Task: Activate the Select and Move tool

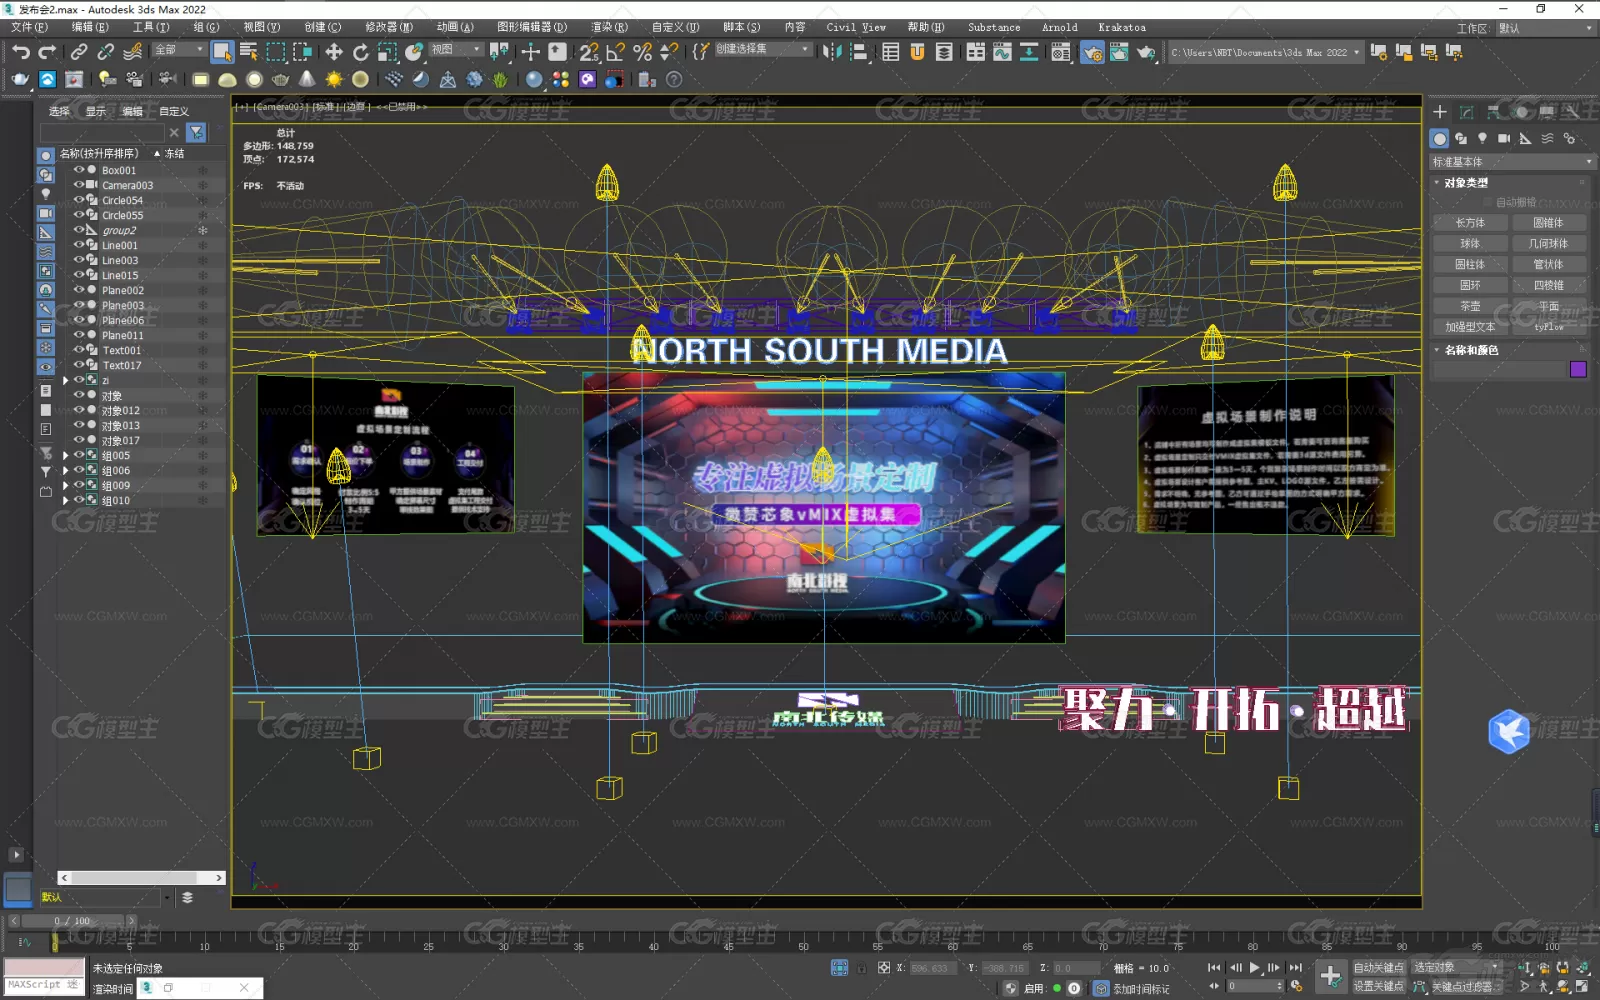Action: coord(334,52)
